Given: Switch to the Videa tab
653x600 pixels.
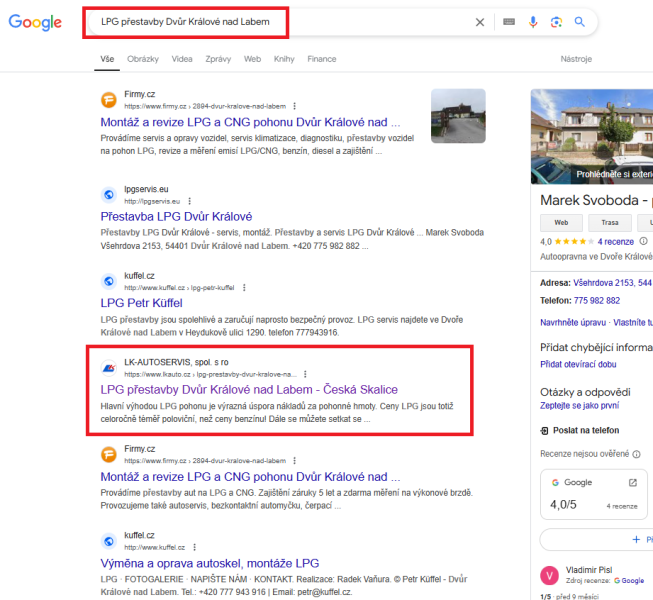Looking at the screenshot, I should click(182, 59).
